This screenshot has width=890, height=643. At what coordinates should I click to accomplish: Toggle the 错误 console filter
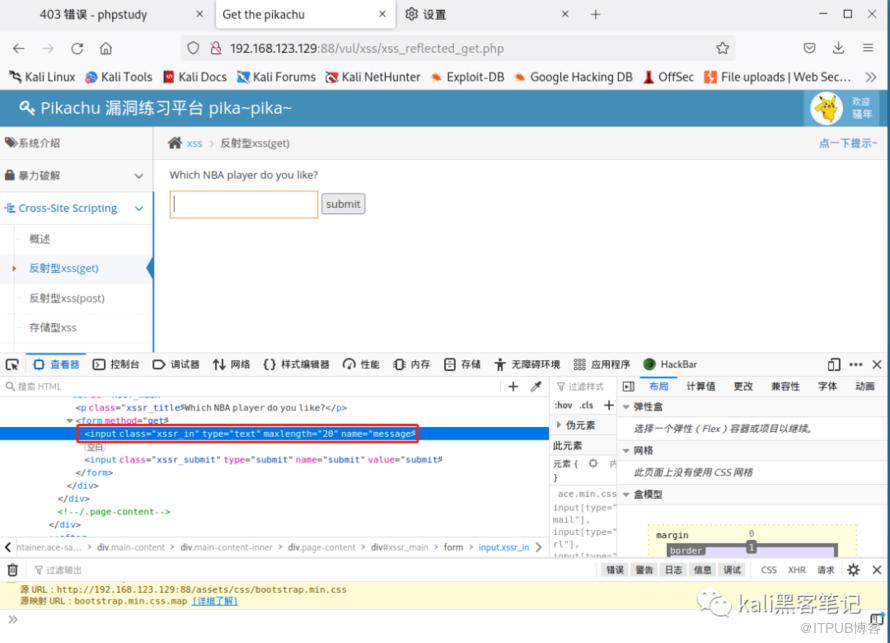[x=614, y=570]
